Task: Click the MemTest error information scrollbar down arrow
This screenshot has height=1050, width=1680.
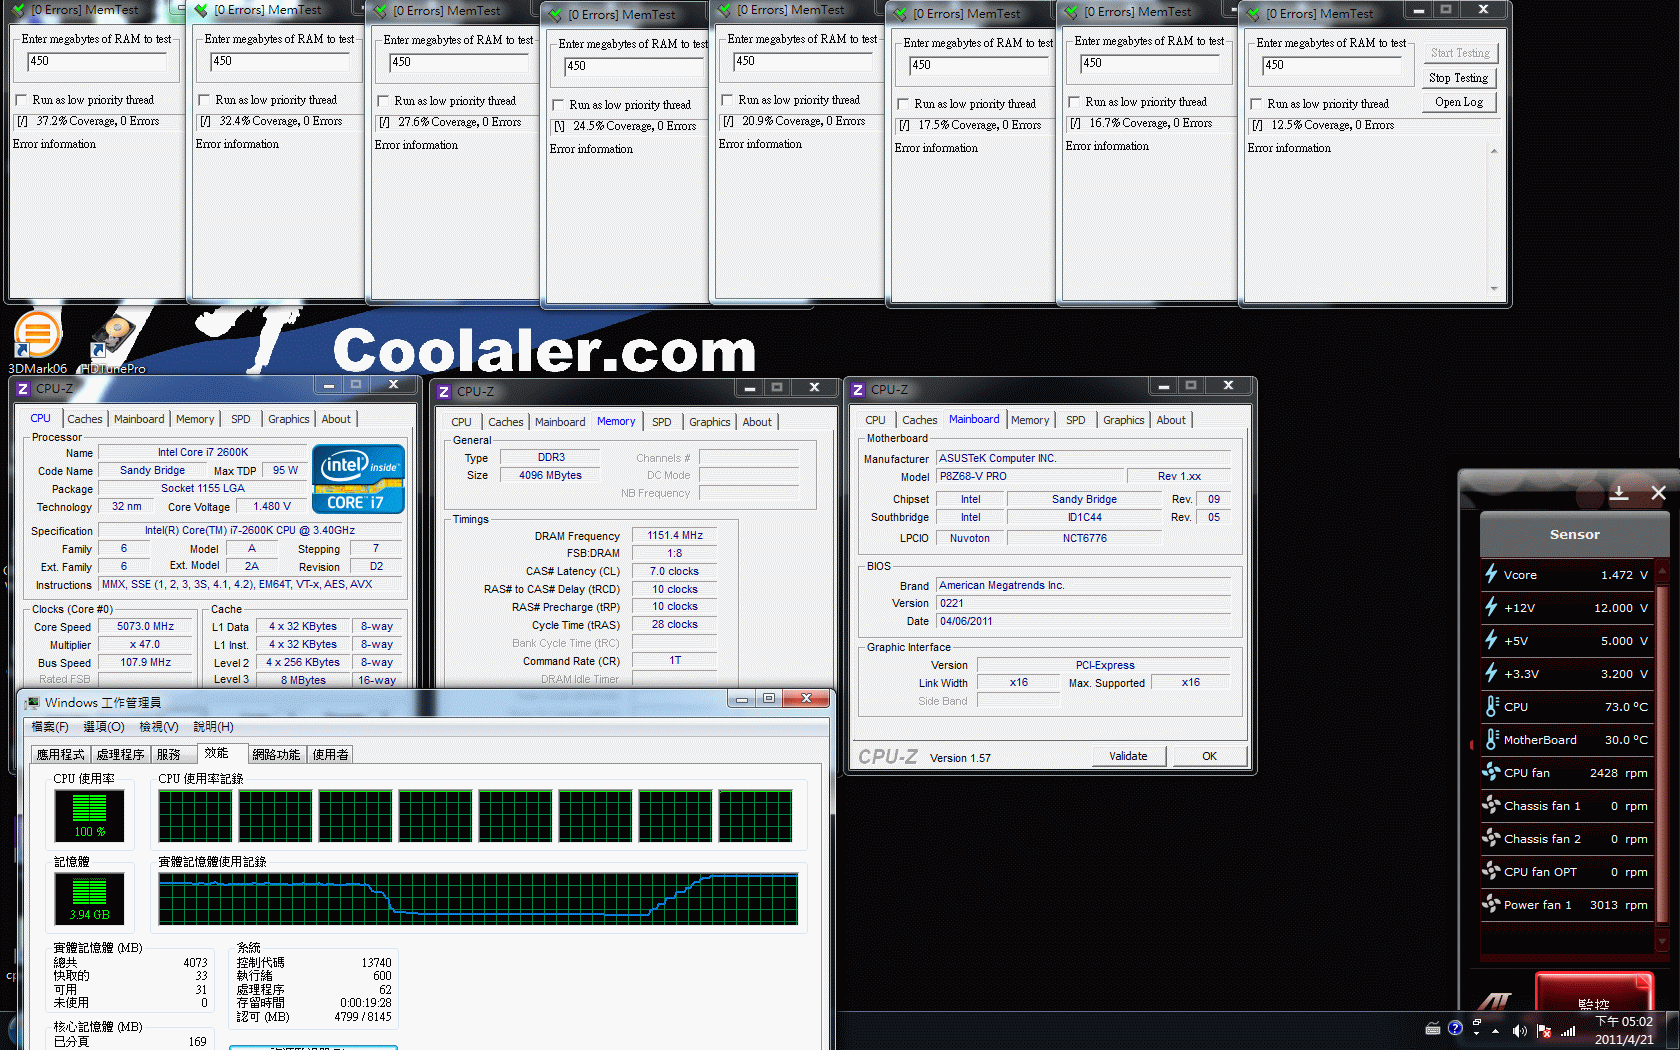Action: pos(1494,289)
